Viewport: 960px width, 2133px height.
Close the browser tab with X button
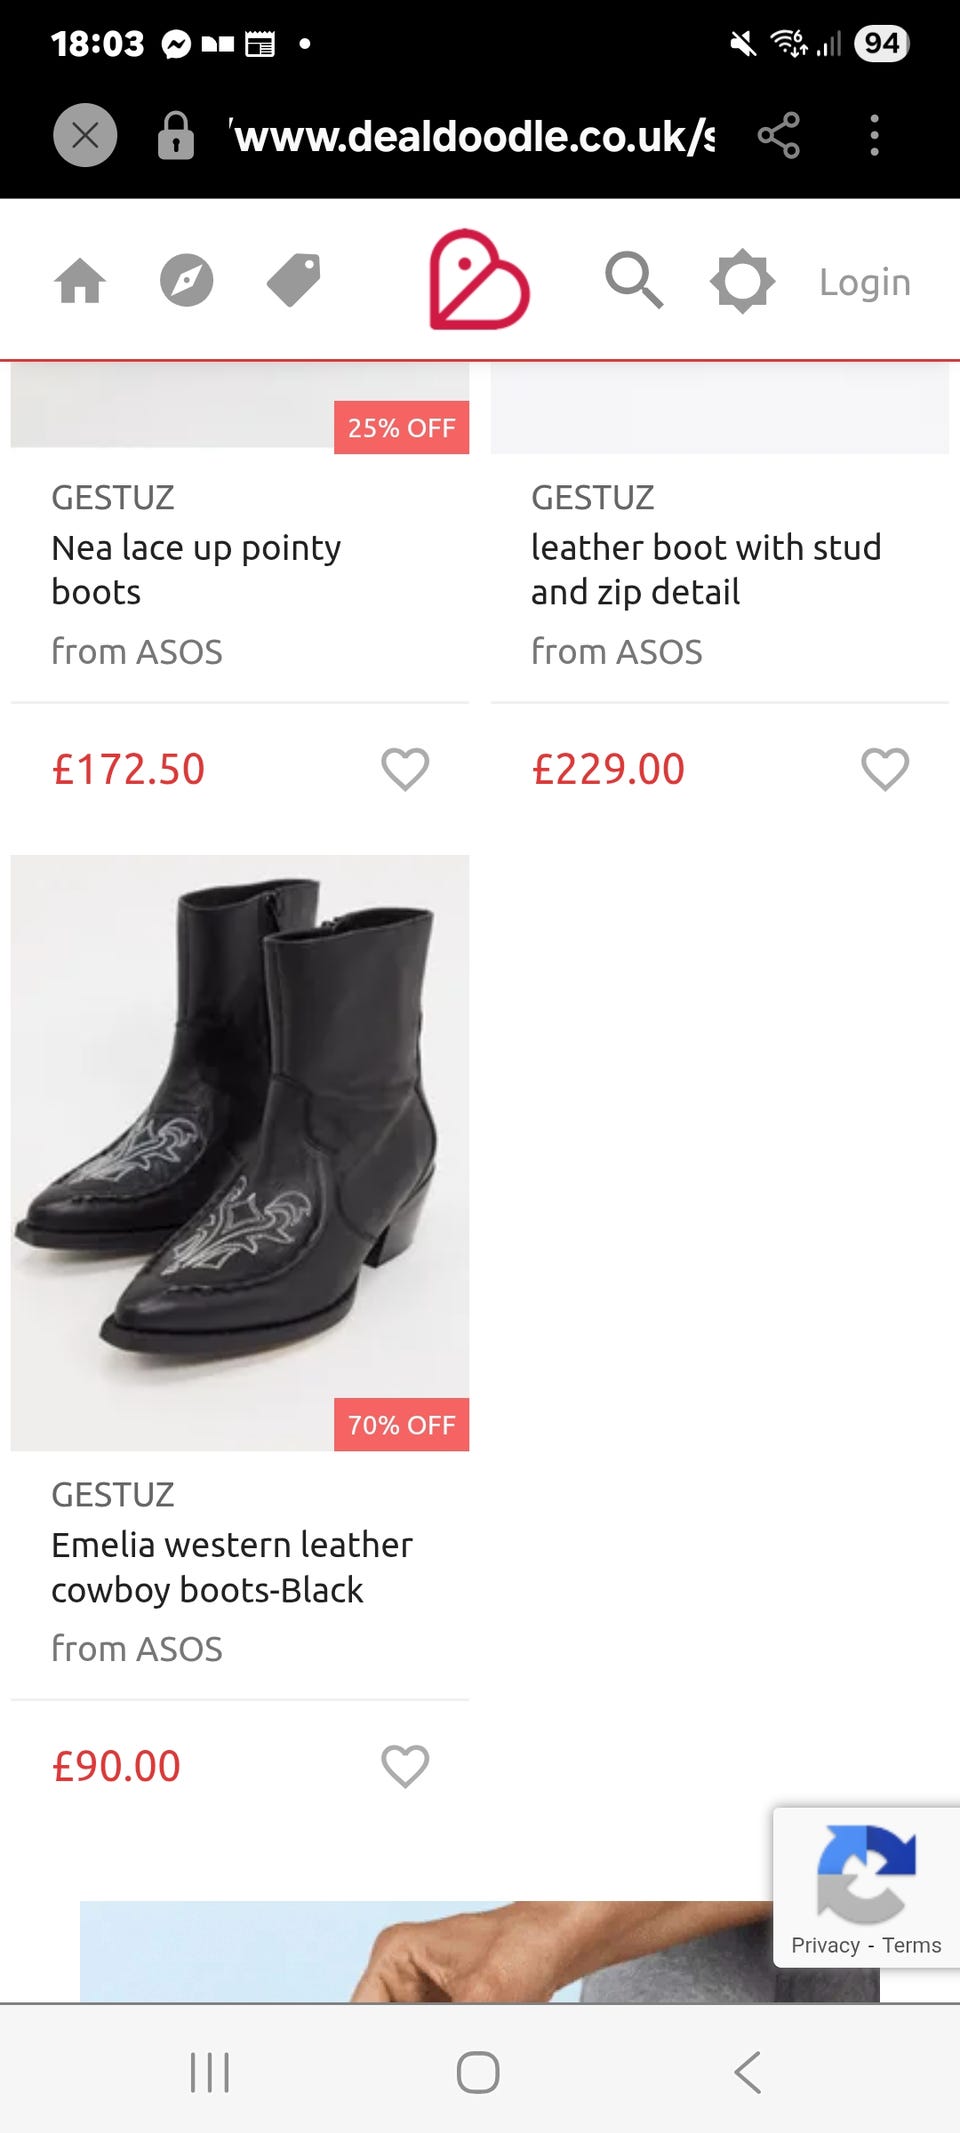85,135
